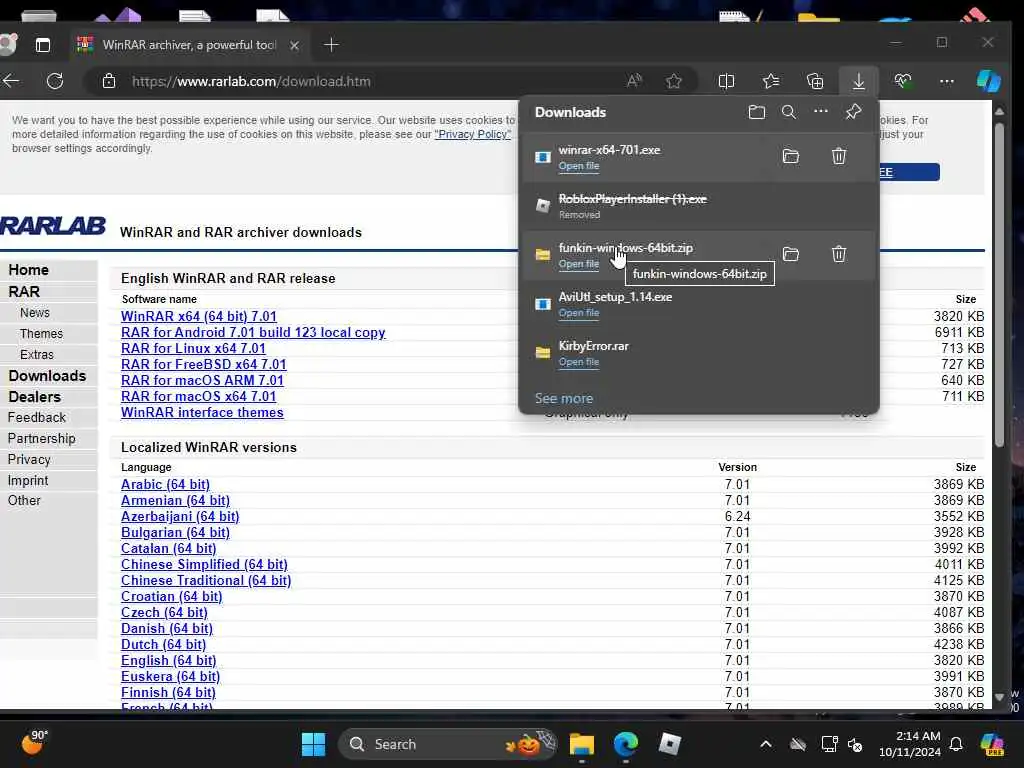The height and width of the screenshot is (768, 1024).
Task: Delete winrar-x64-701.exe download entry
Action: pos(839,156)
